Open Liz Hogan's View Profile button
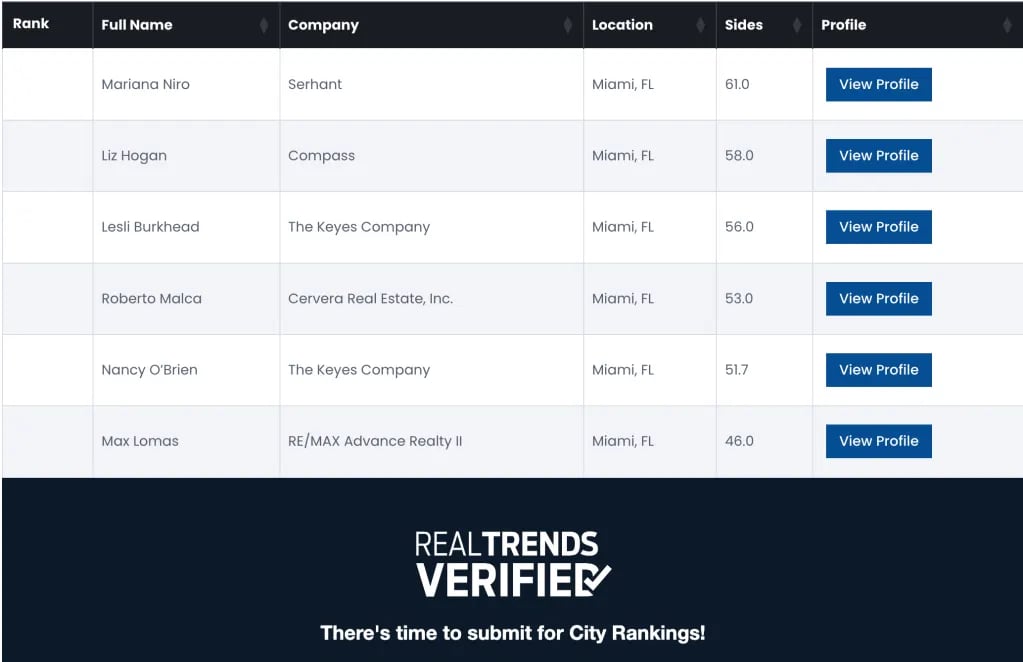 pos(878,155)
